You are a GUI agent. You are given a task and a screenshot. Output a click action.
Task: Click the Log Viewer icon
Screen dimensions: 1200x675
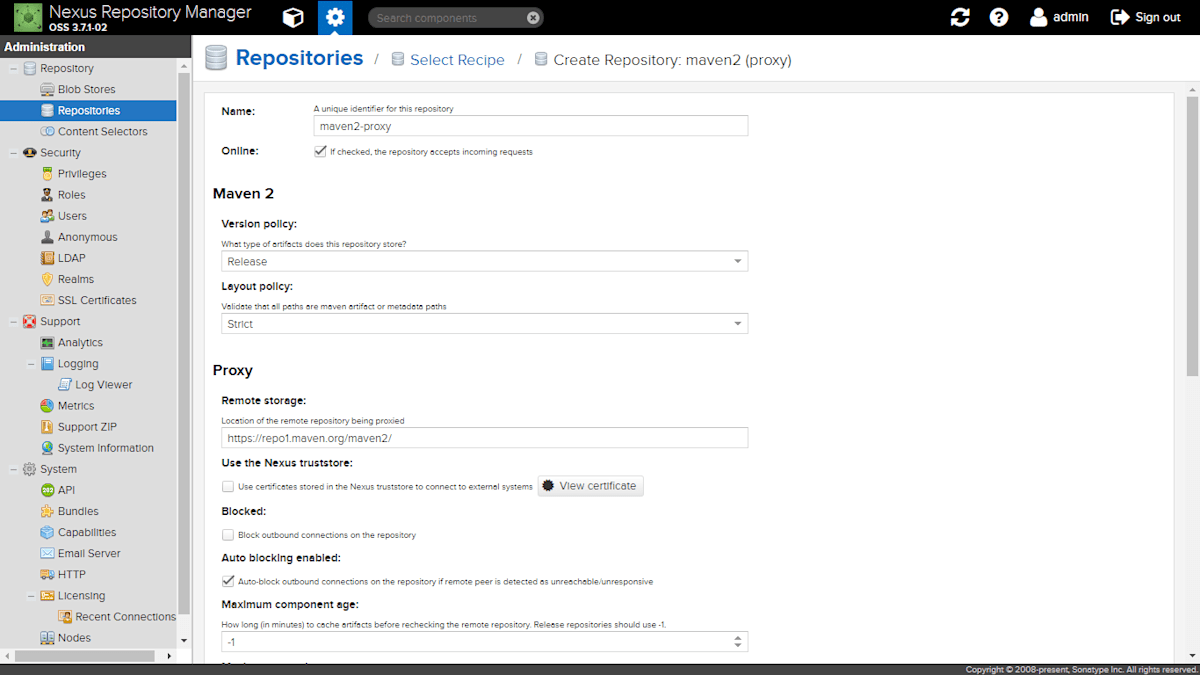click(65, 384)
